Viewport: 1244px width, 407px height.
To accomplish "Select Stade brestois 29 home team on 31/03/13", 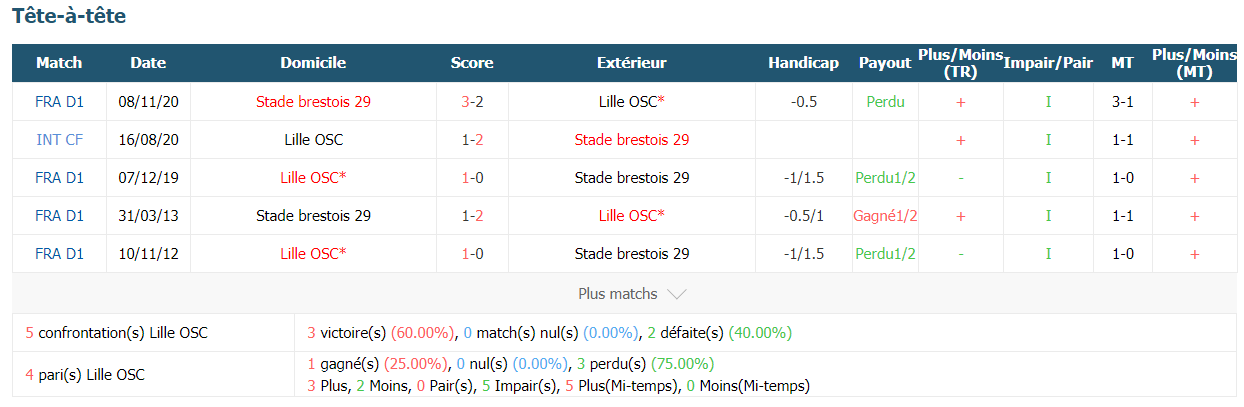I will (x=313, y=216).
